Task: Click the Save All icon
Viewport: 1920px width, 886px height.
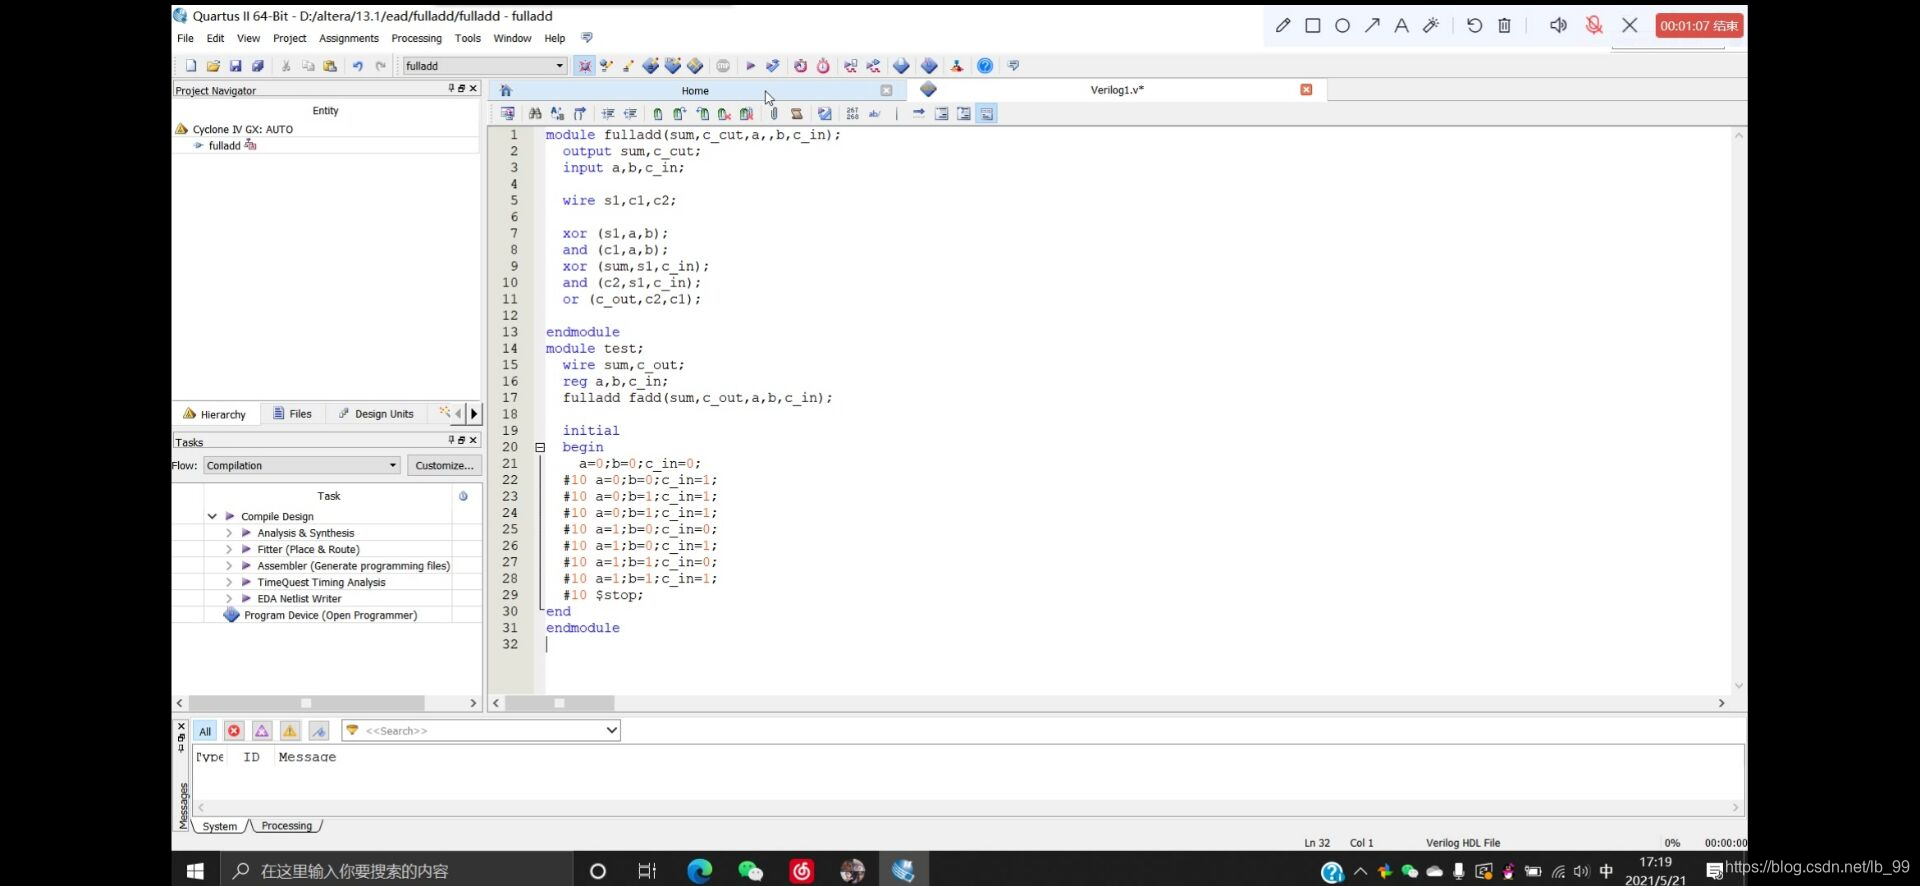Action: click(x=258, y=66)
